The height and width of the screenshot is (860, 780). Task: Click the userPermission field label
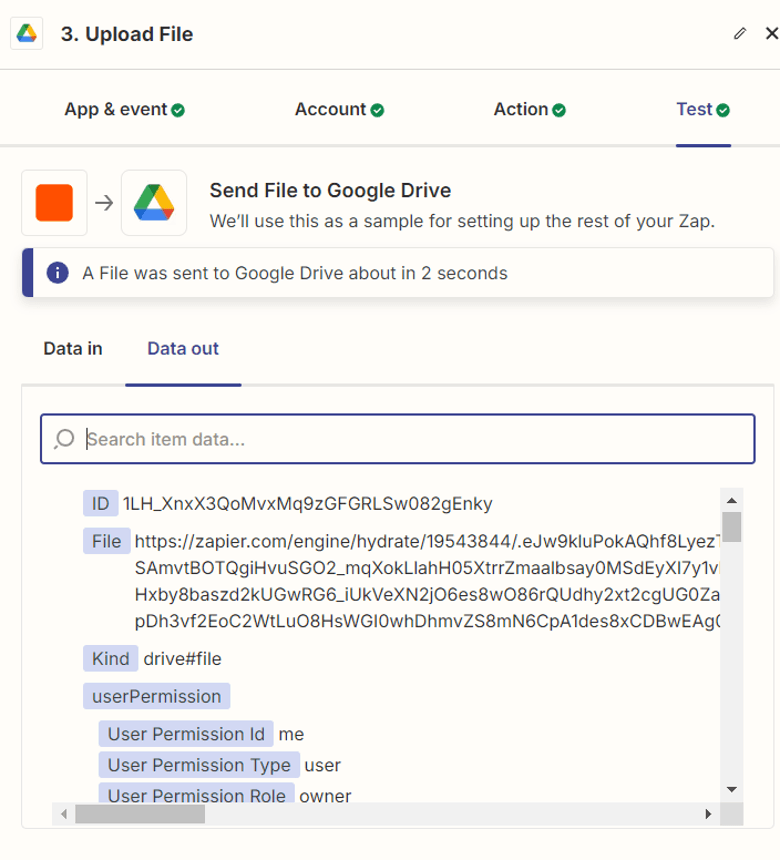tap(156, 696)
